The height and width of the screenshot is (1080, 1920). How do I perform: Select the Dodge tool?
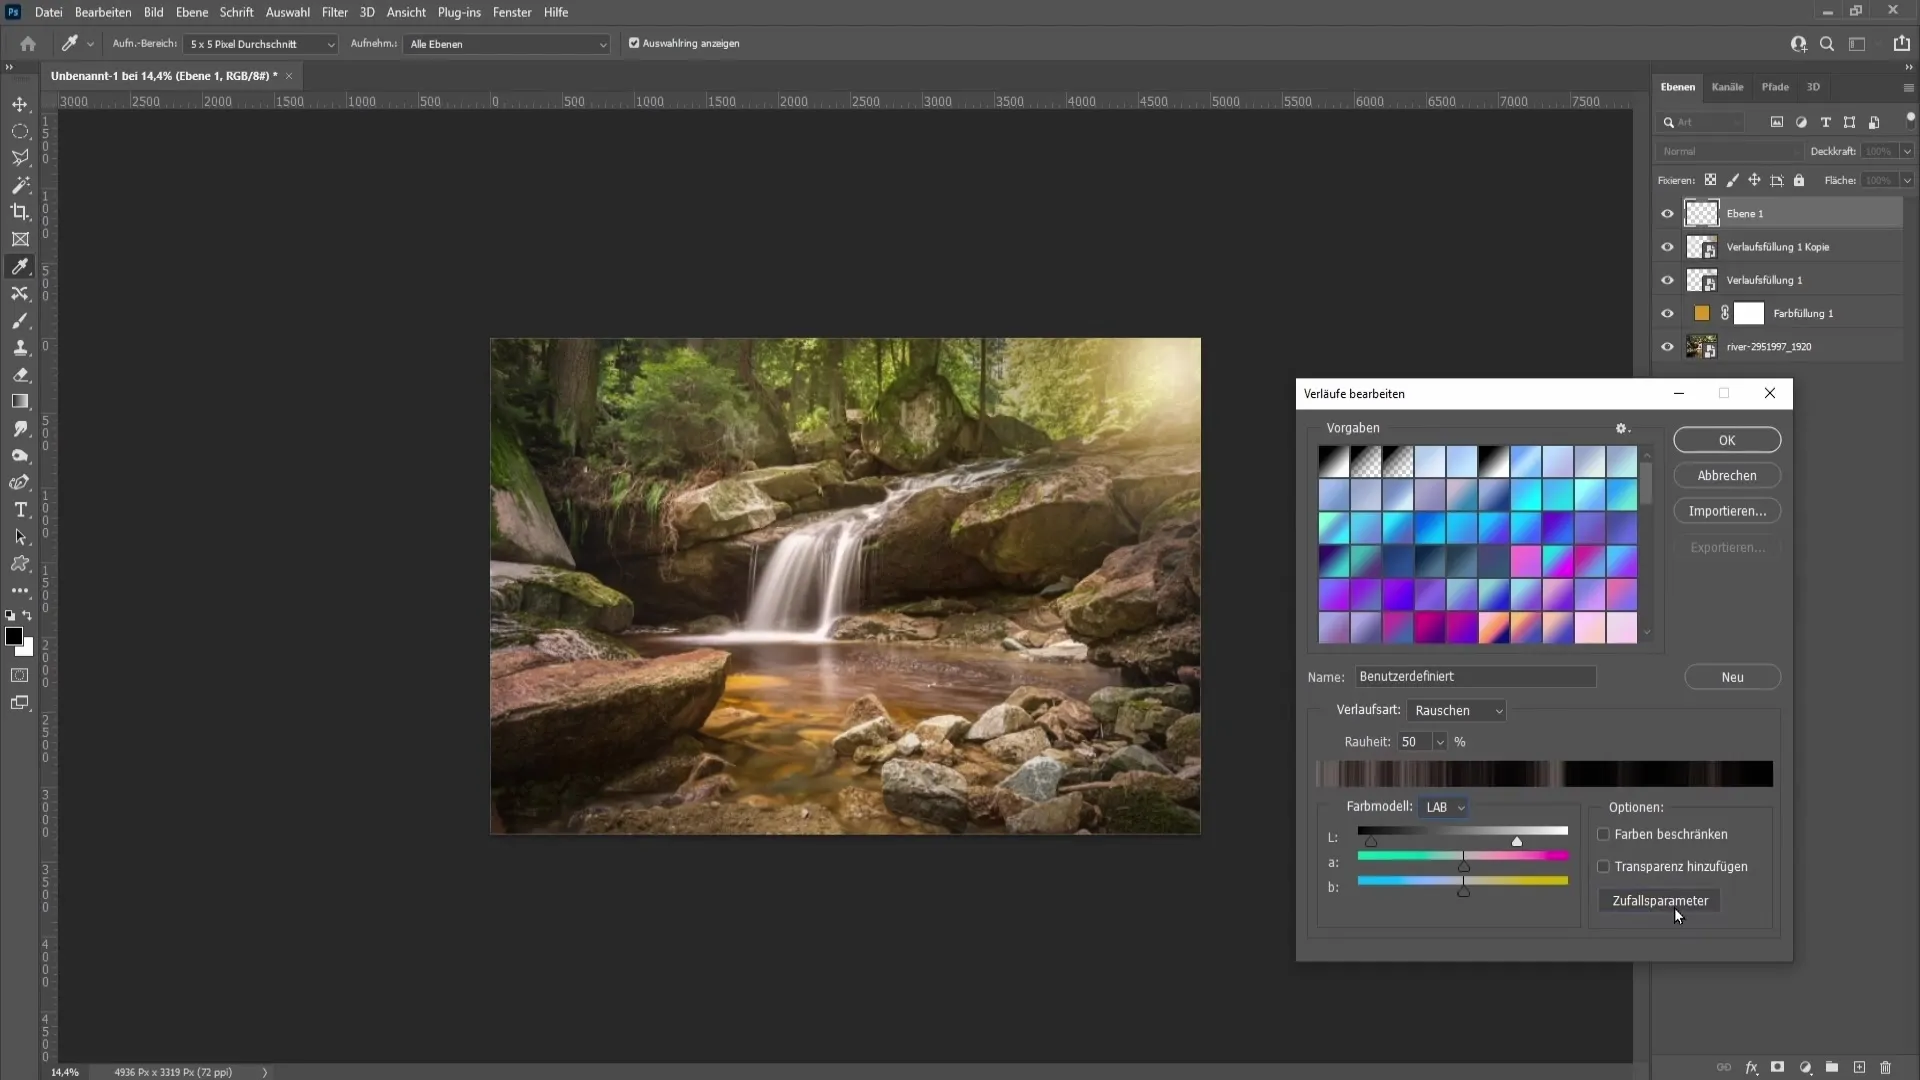(x=20, y=456)
